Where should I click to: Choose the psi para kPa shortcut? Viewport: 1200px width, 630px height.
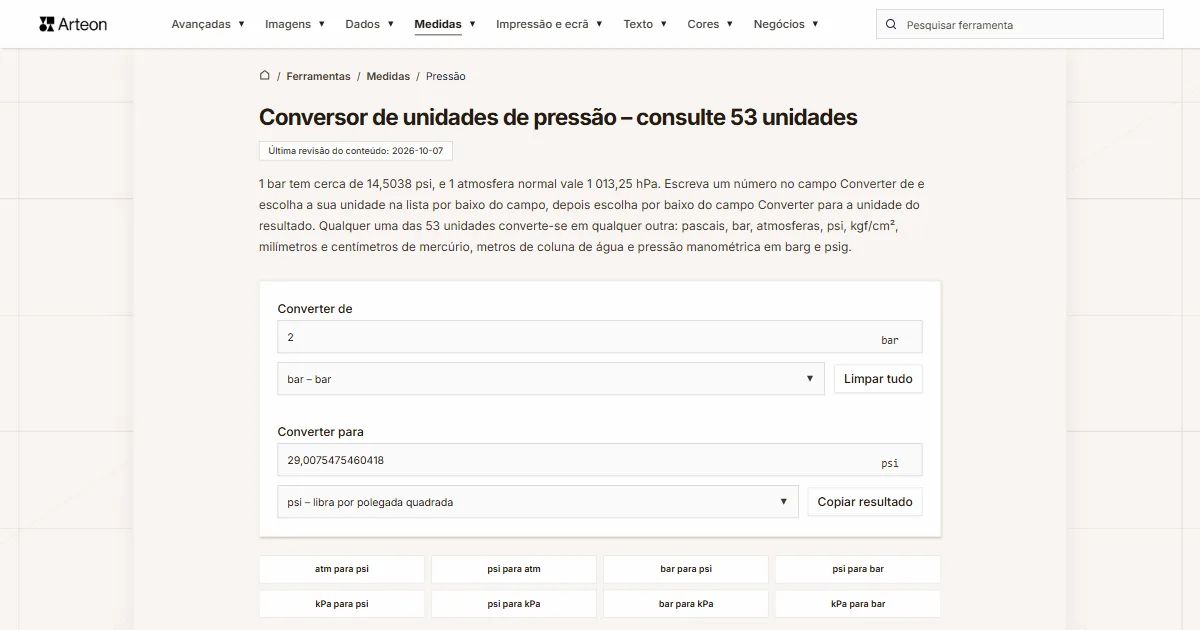coord(514,604)
